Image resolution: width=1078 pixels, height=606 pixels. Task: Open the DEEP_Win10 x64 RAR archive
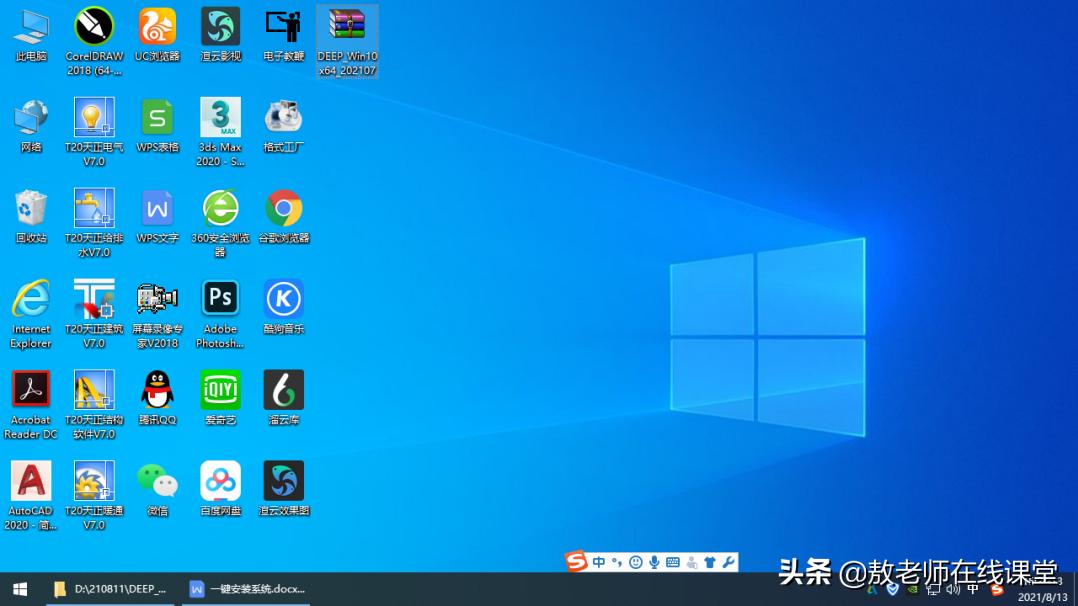(347, 23)
